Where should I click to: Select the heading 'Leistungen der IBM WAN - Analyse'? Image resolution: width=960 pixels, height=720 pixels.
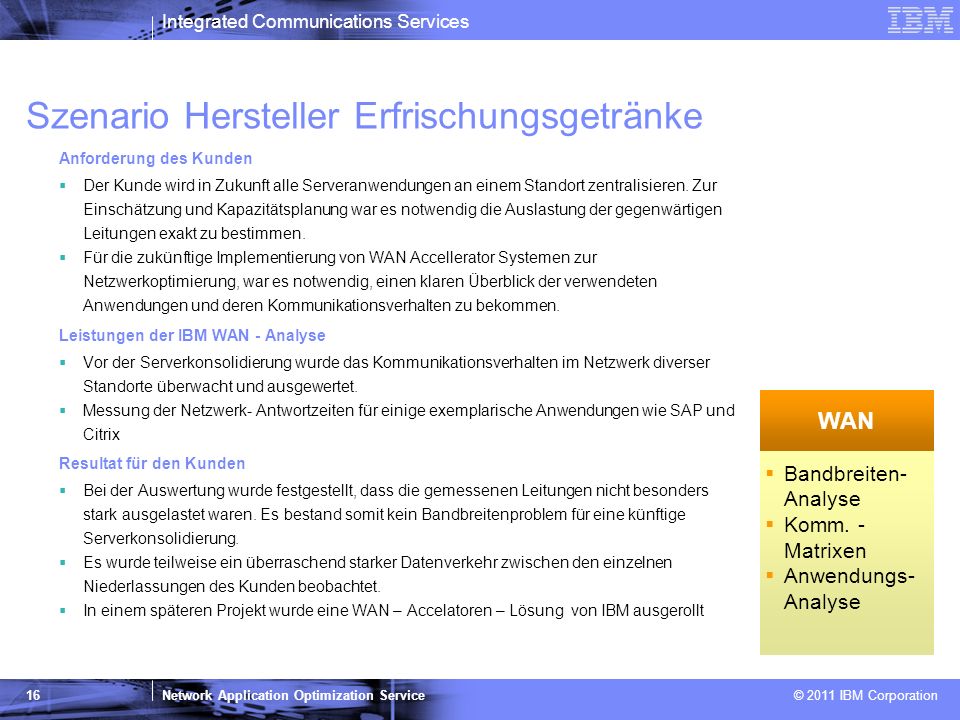pyautogui.click(x=192, y=336)
